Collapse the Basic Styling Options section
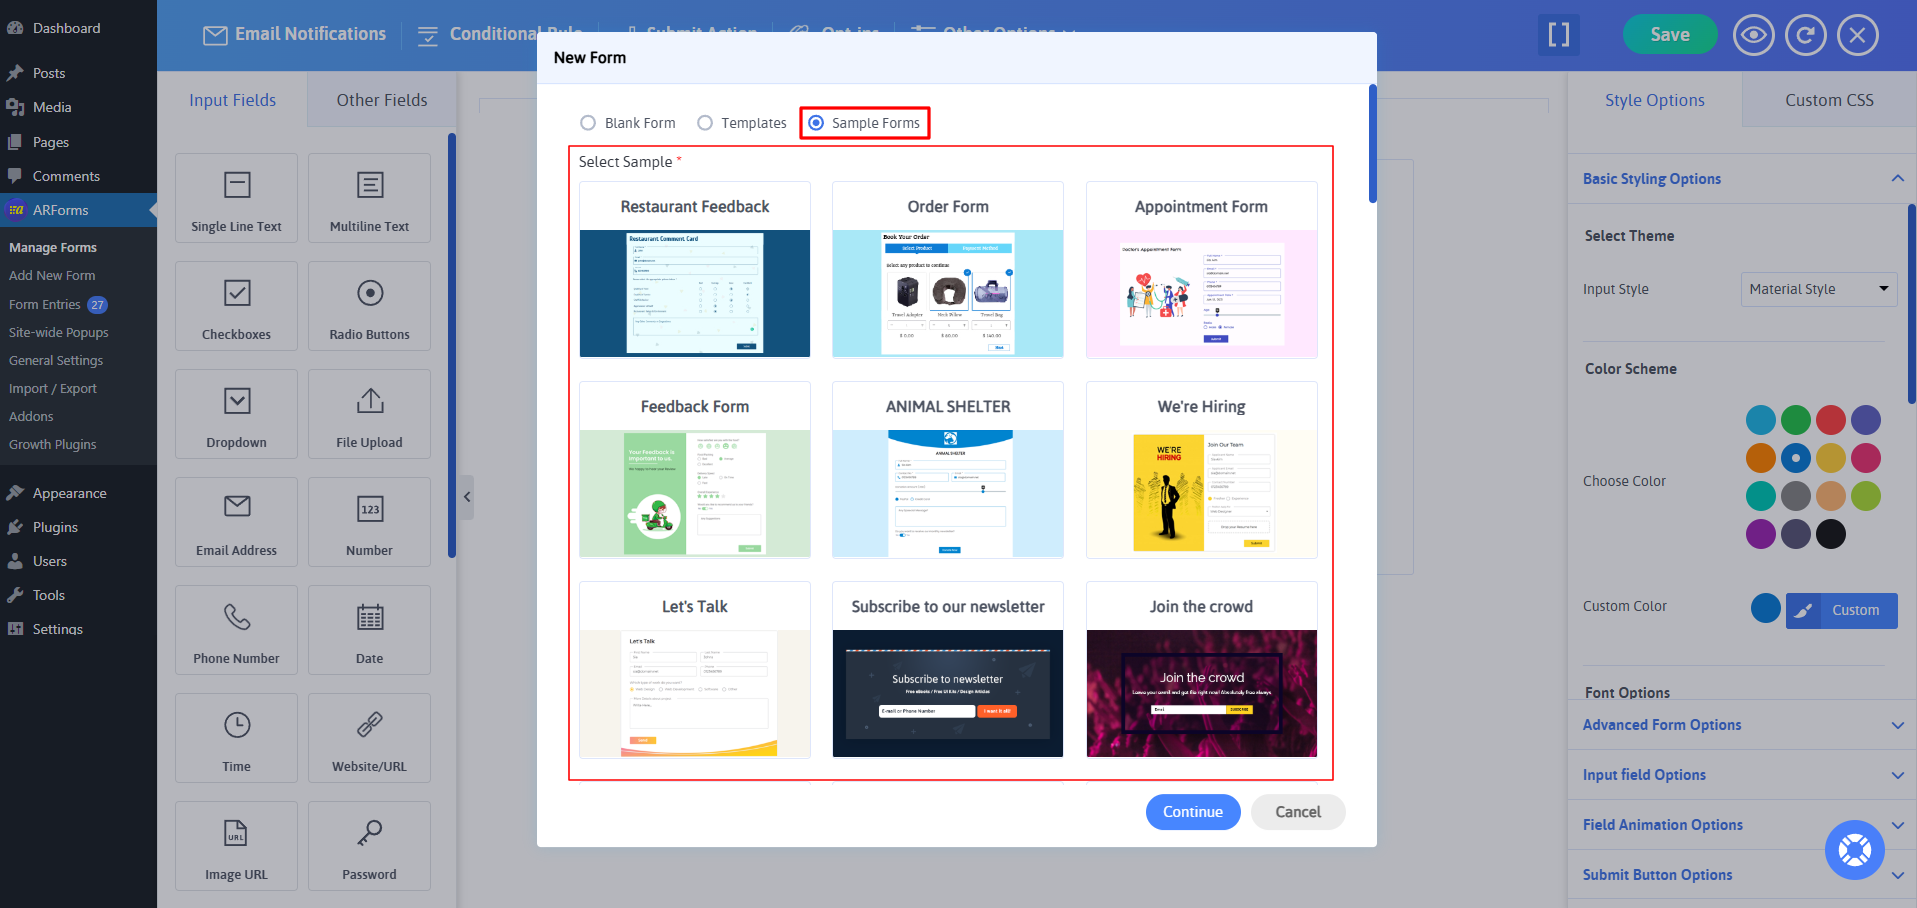 point(1898,178)
